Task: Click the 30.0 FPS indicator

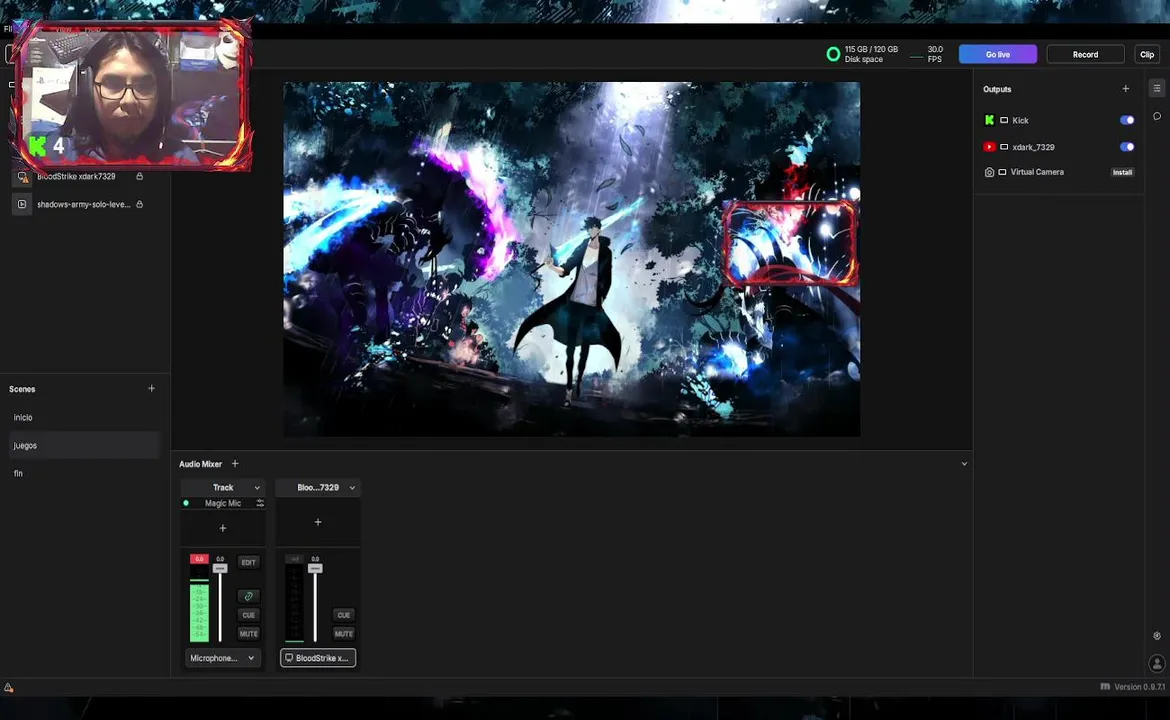Action: click(934, 54)
